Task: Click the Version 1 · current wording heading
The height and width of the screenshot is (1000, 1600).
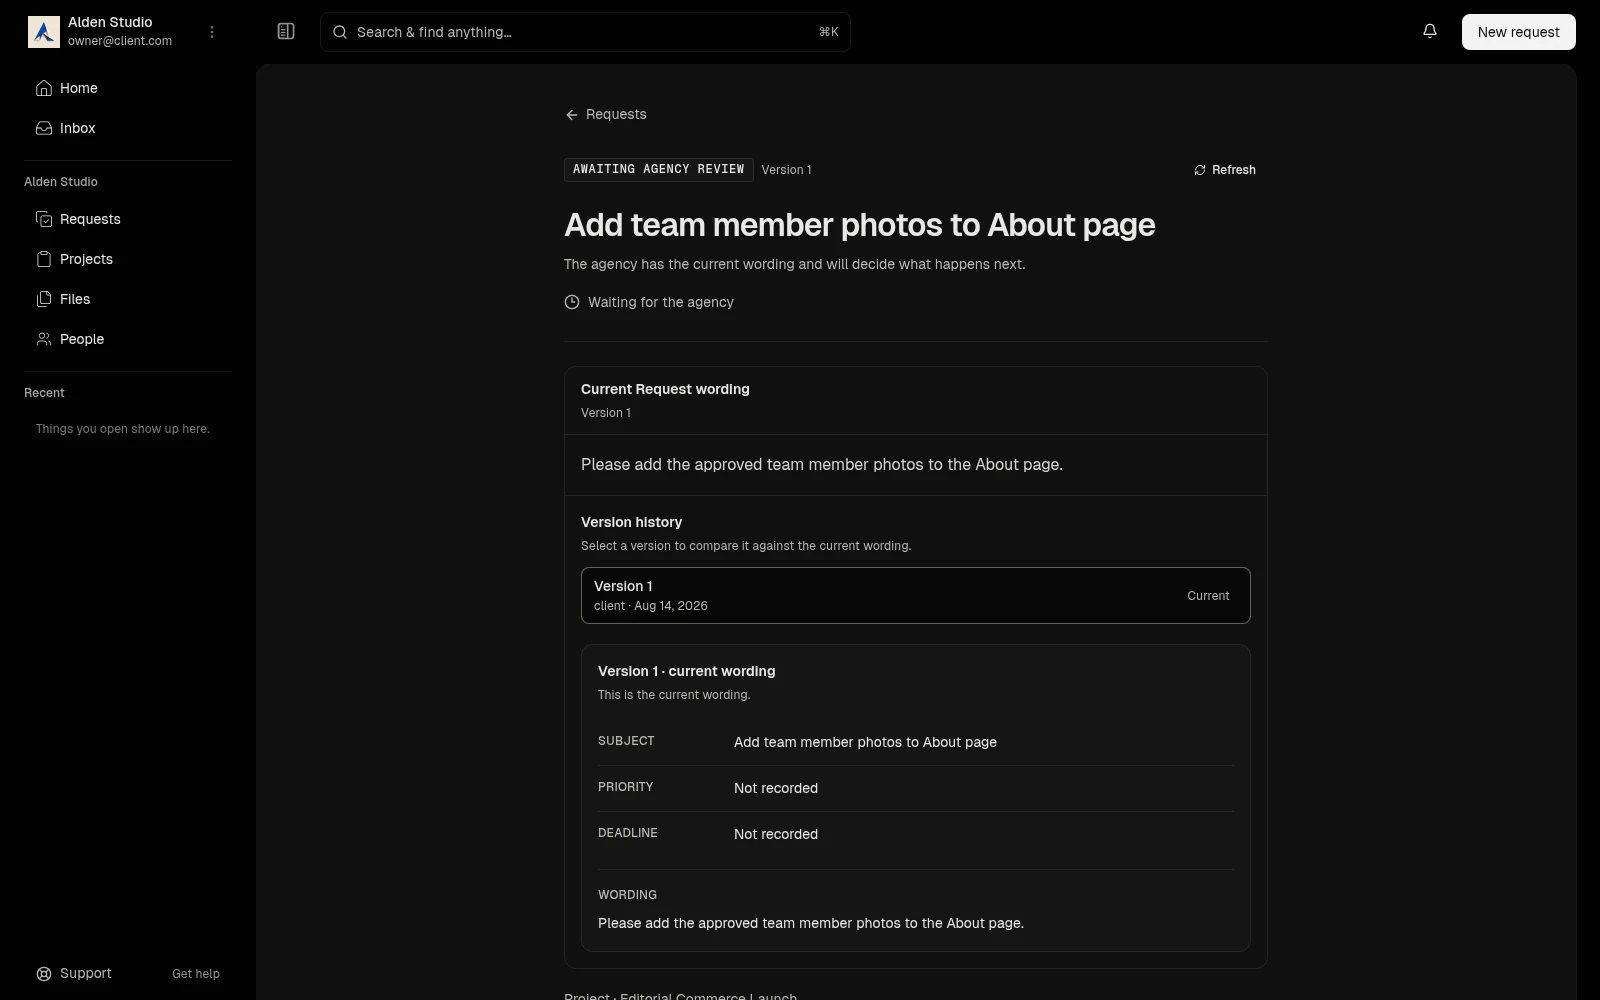Action: tap(686, 671)
